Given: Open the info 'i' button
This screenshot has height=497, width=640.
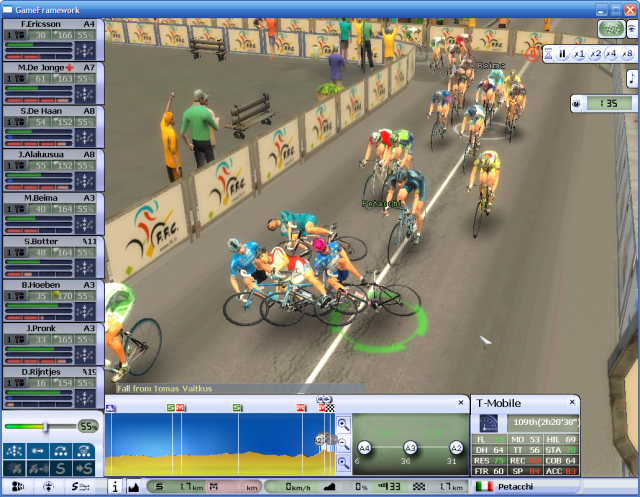Looking at the screenshot, I should tap(114, 487).
